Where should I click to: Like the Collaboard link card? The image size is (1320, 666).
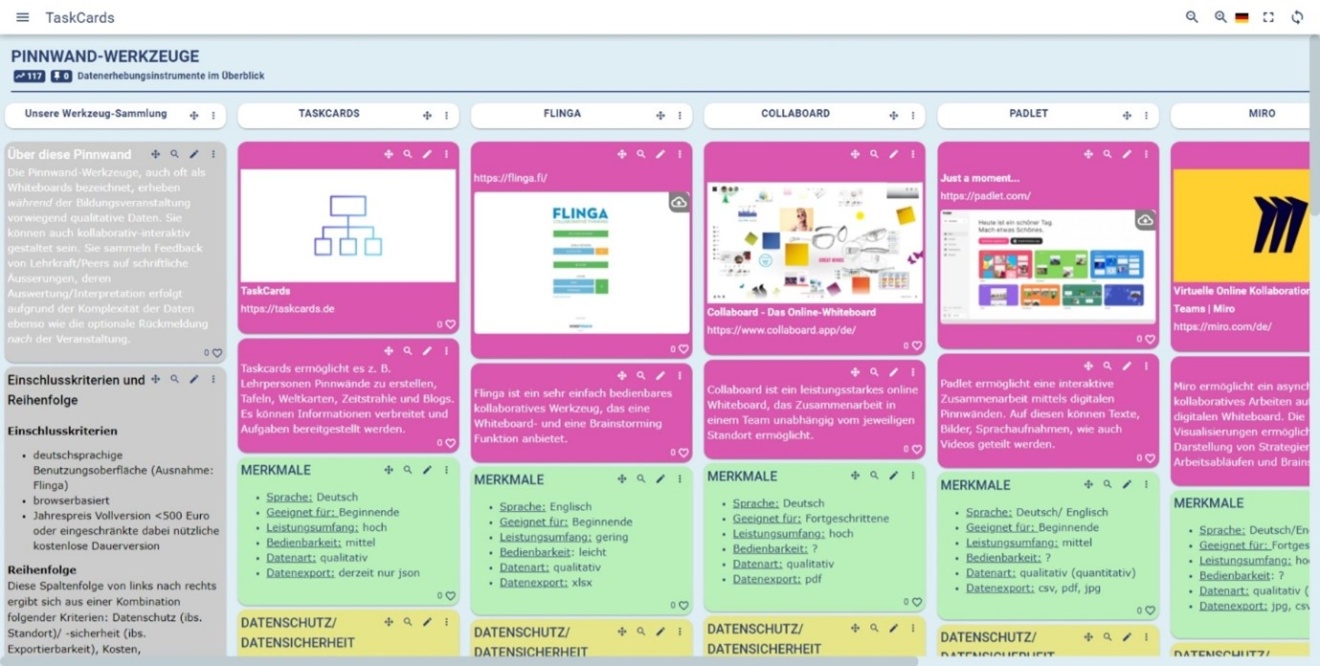pyautogui.click(x=916, y=346)
